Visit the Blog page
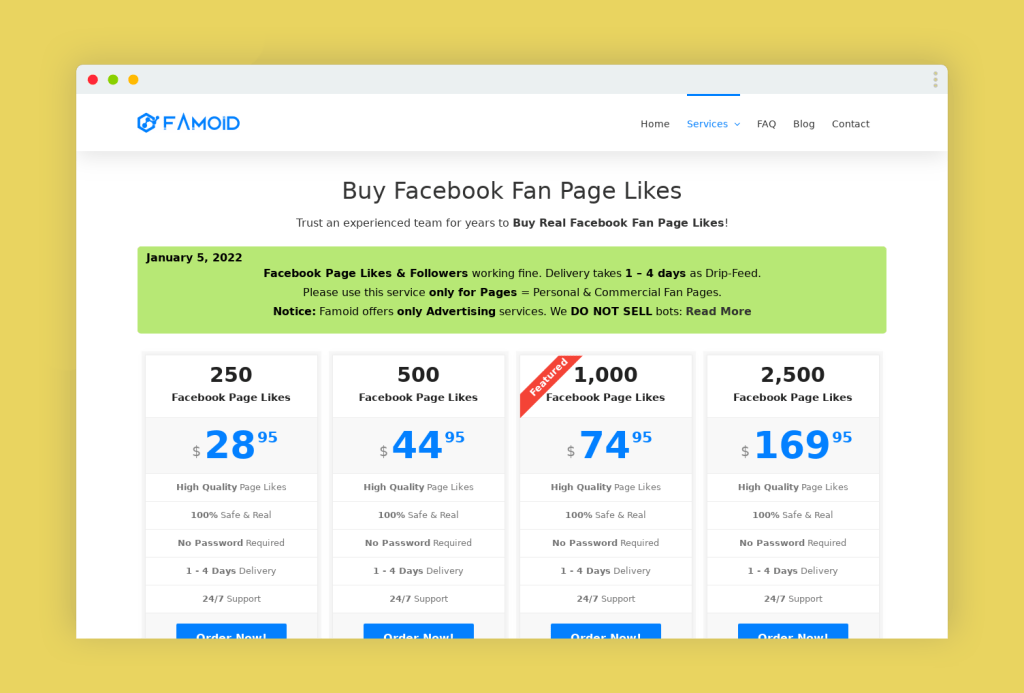1024x693 pixels. tap(803, 124)
